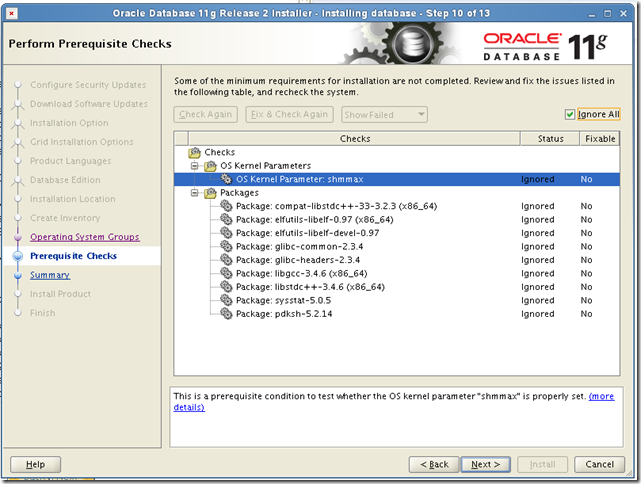The width and height of the screenshot is (641, 484).
Task: Click the Checks root folder icon
Action: point(194,152)
